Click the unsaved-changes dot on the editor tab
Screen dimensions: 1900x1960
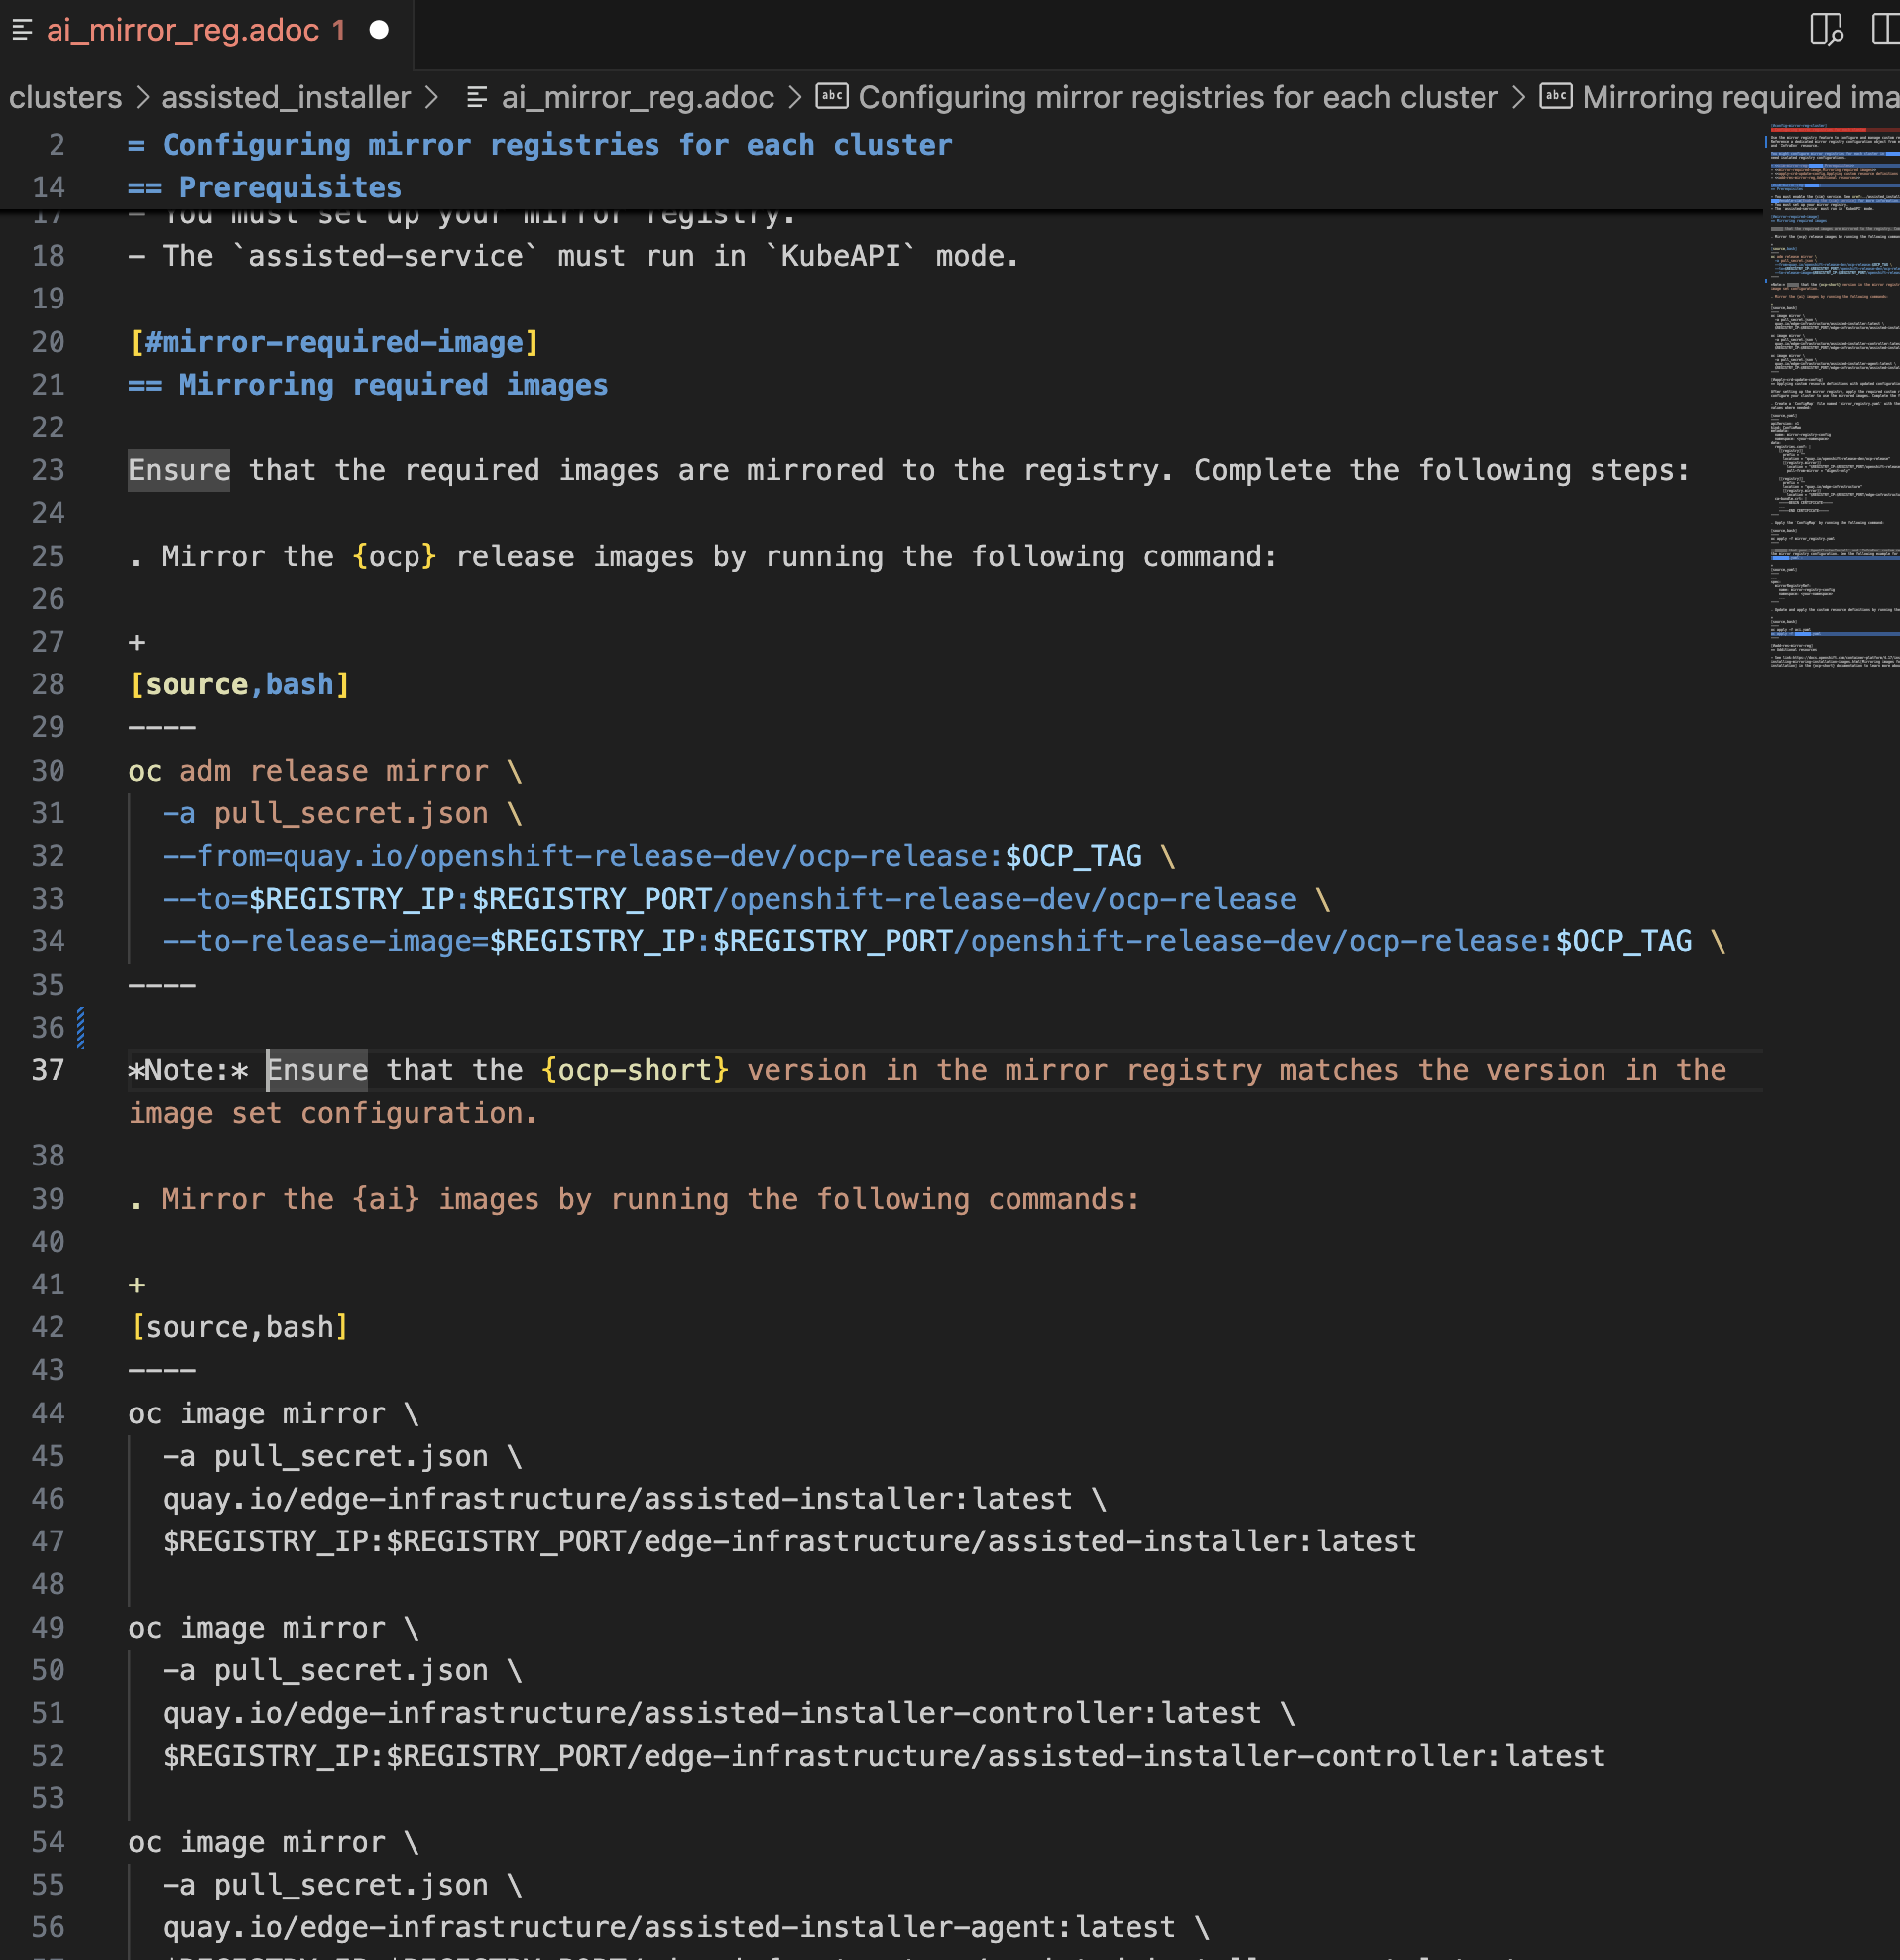pos(379,30)
